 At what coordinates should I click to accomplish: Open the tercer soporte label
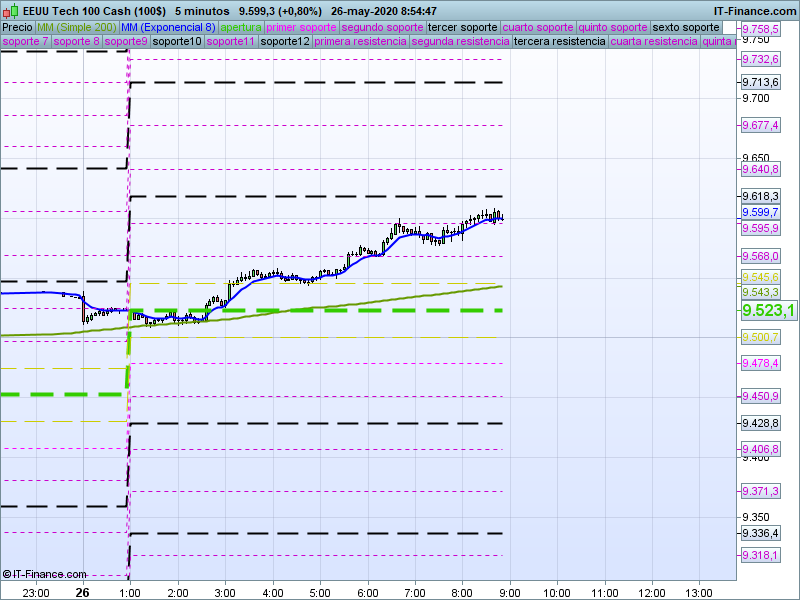462,27
